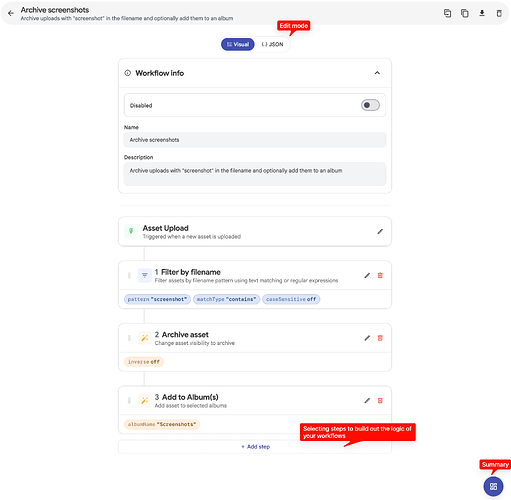Delete the Add to Album(s) step

pos(380,401)
